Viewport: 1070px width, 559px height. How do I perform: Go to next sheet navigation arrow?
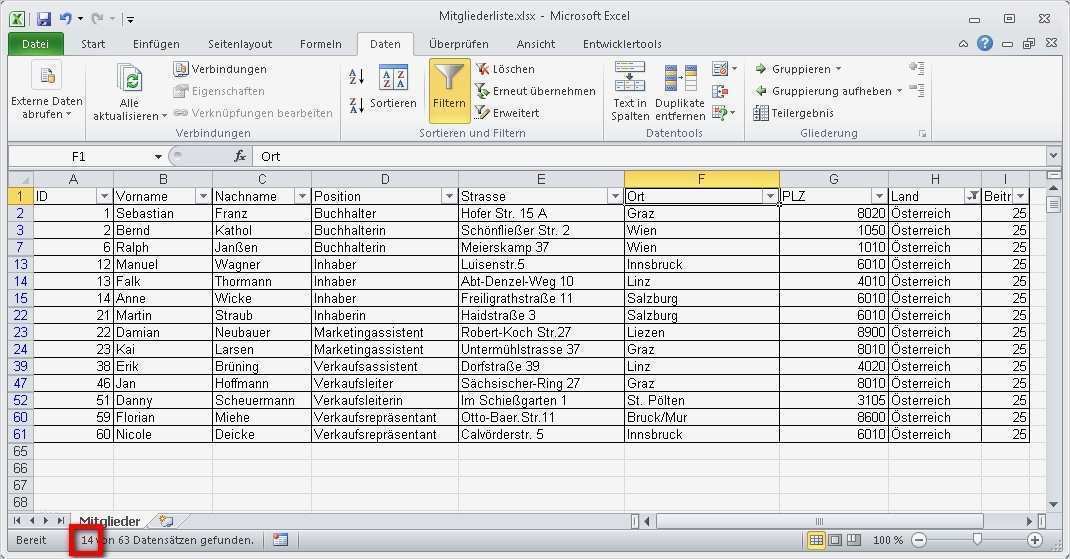click(x=46, y=521)
